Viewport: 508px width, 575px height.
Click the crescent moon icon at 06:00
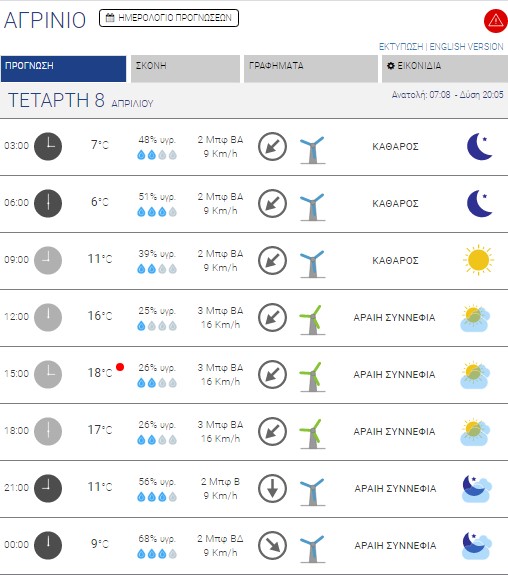pyautogui.click(x=479, y=204)
